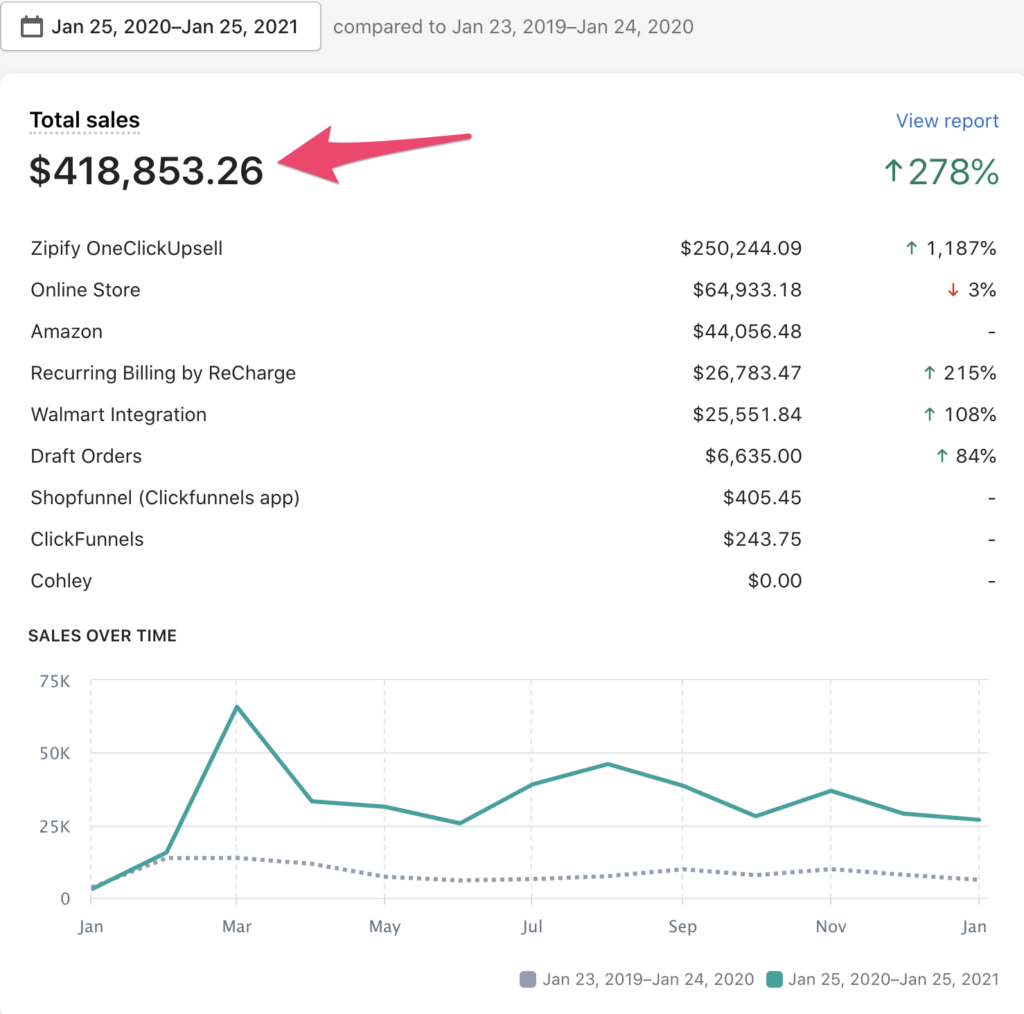Click the Total sales heading
Viewport: 1024px width, 1014px height.
84,121
